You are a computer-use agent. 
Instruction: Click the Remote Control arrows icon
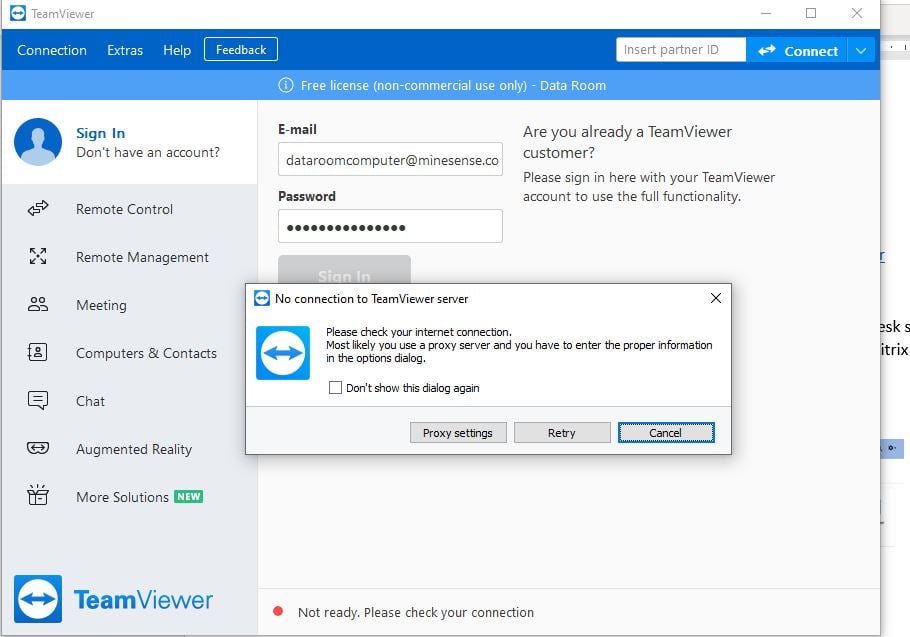coord(38,208)
